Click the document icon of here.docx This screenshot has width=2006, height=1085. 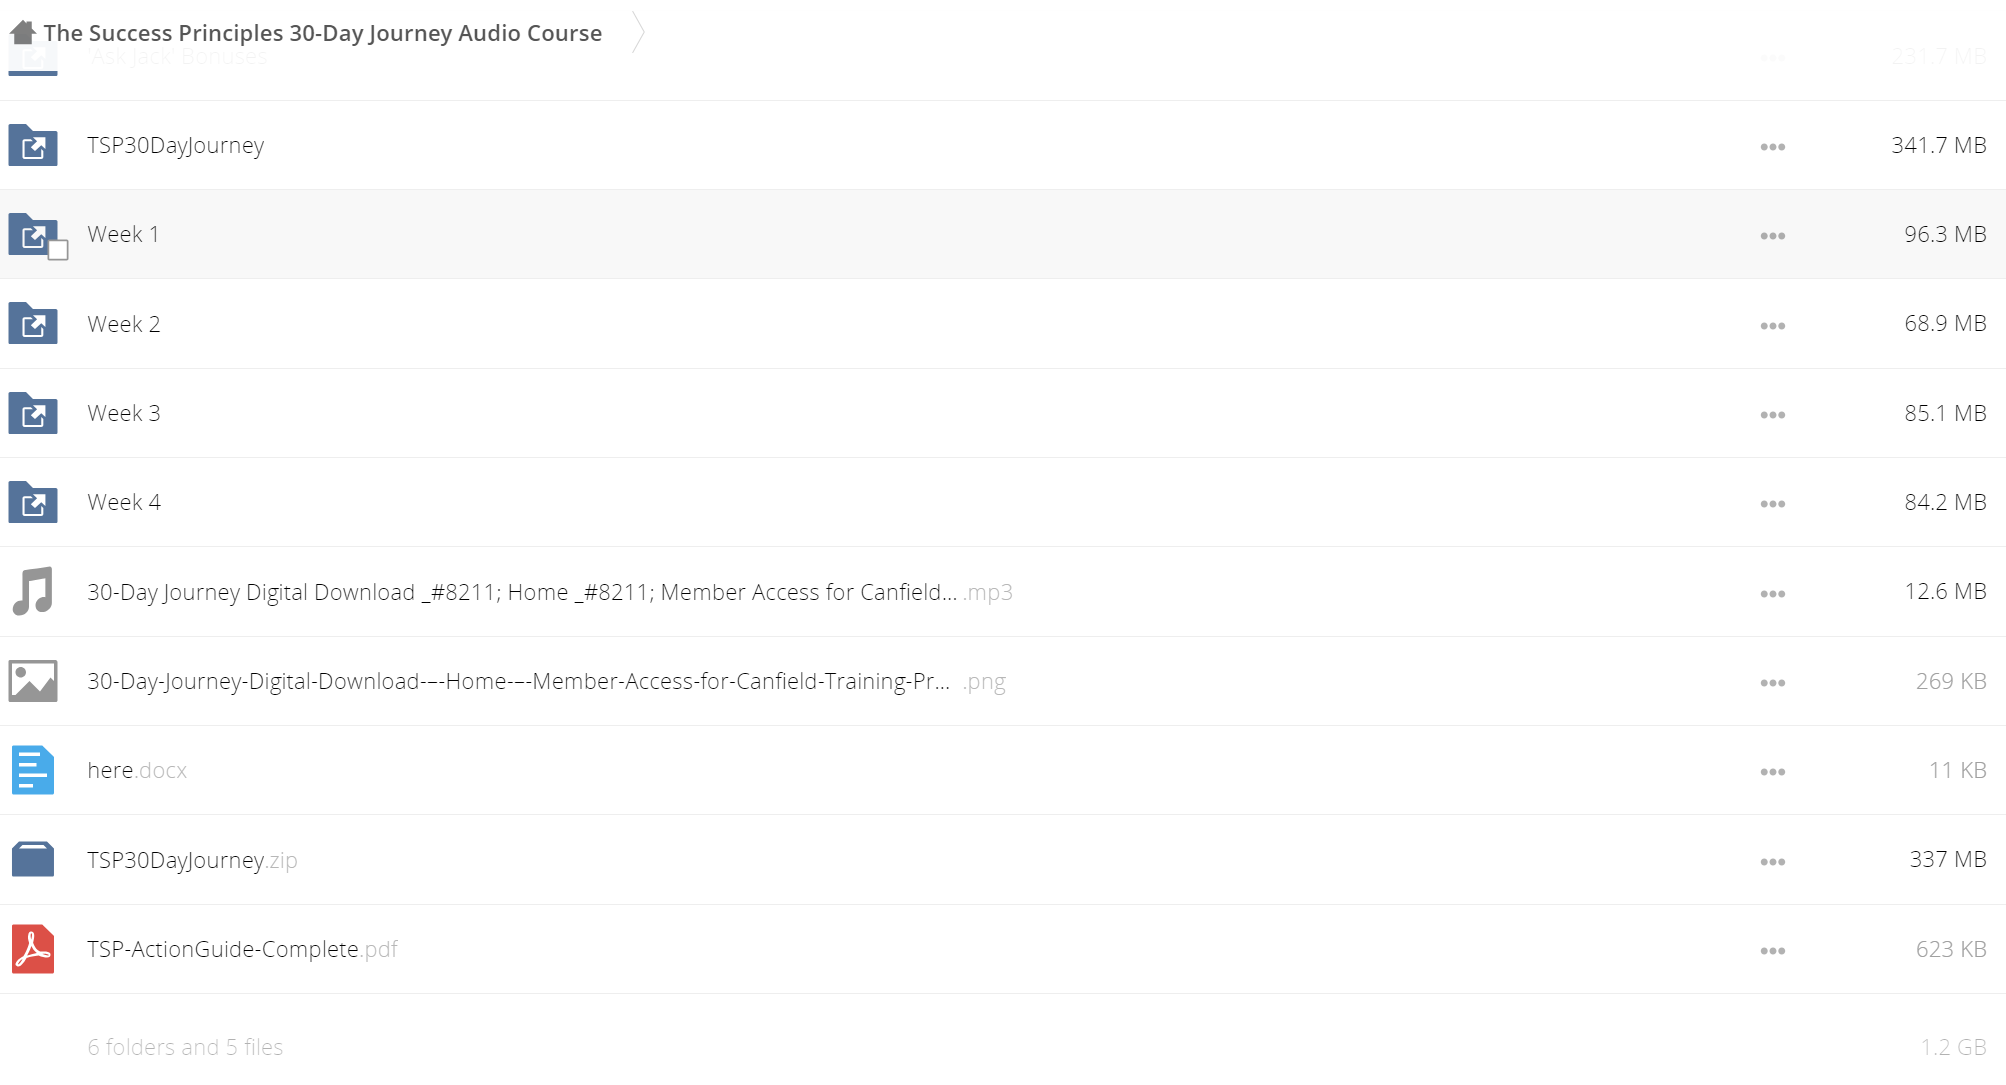point(33,770)
